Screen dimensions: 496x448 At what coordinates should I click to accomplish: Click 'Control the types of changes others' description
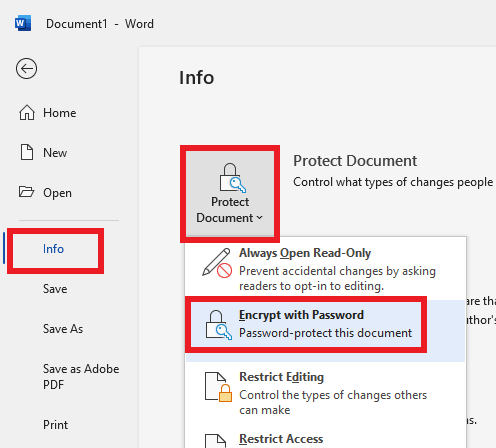(x=333, y=395)
